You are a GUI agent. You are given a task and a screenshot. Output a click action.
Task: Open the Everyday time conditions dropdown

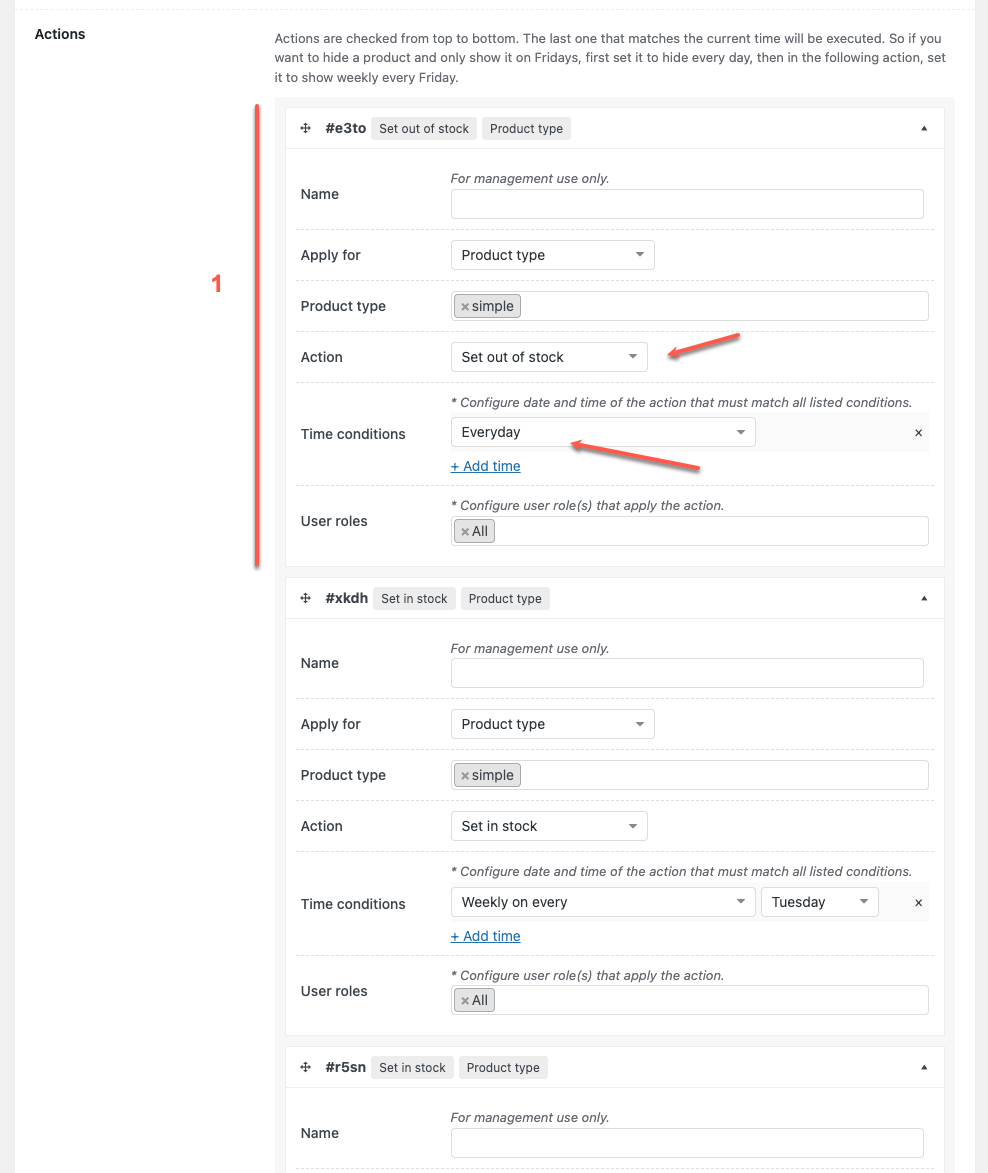click(602, 432)
